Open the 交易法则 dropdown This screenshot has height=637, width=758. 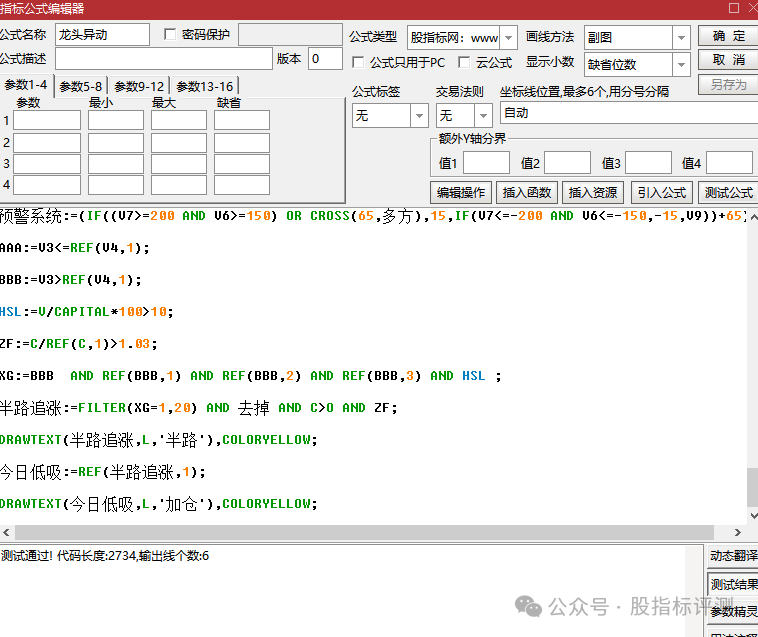coord(483,116)
